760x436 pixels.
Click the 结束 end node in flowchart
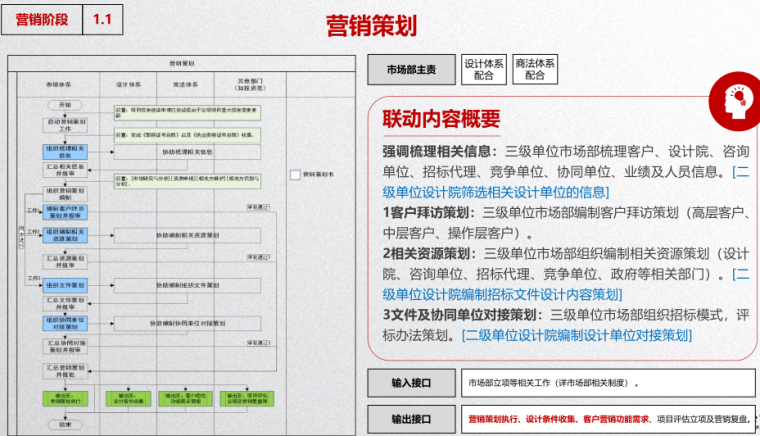coord(65,423)
